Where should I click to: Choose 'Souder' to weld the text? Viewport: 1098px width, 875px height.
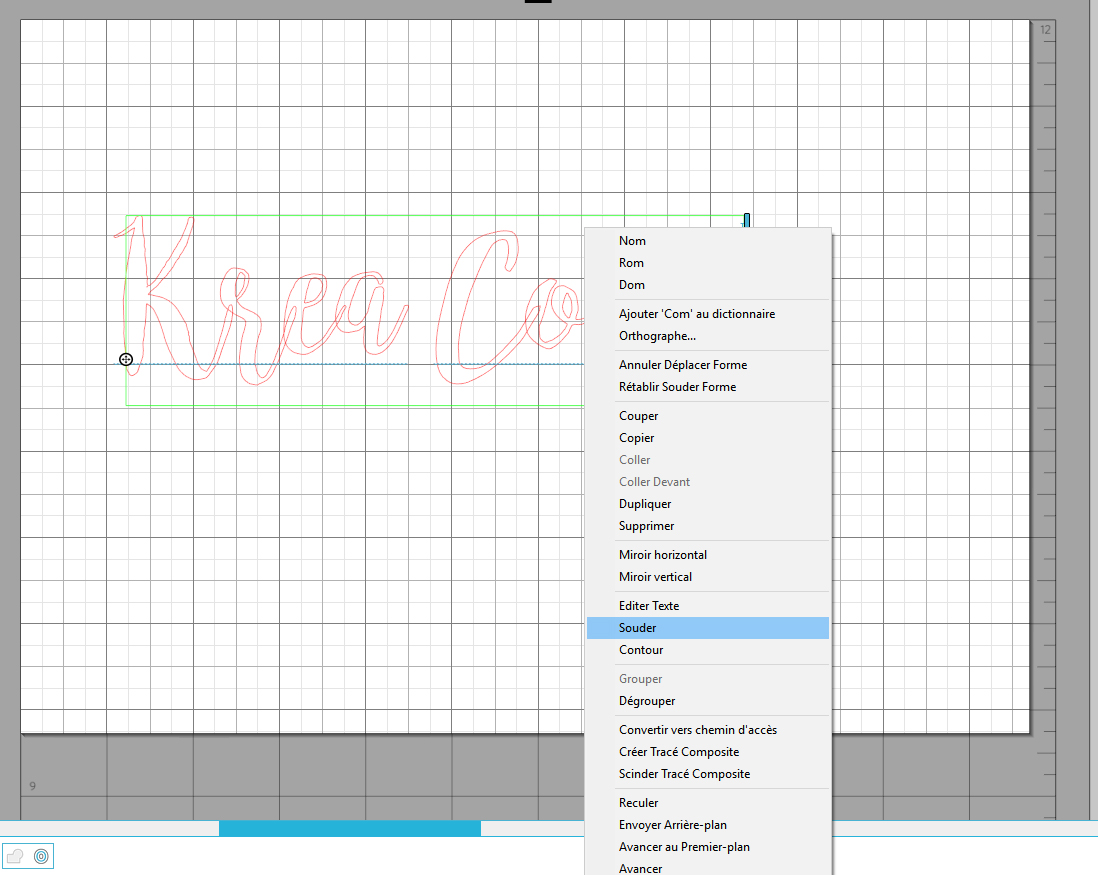point(637,628)
